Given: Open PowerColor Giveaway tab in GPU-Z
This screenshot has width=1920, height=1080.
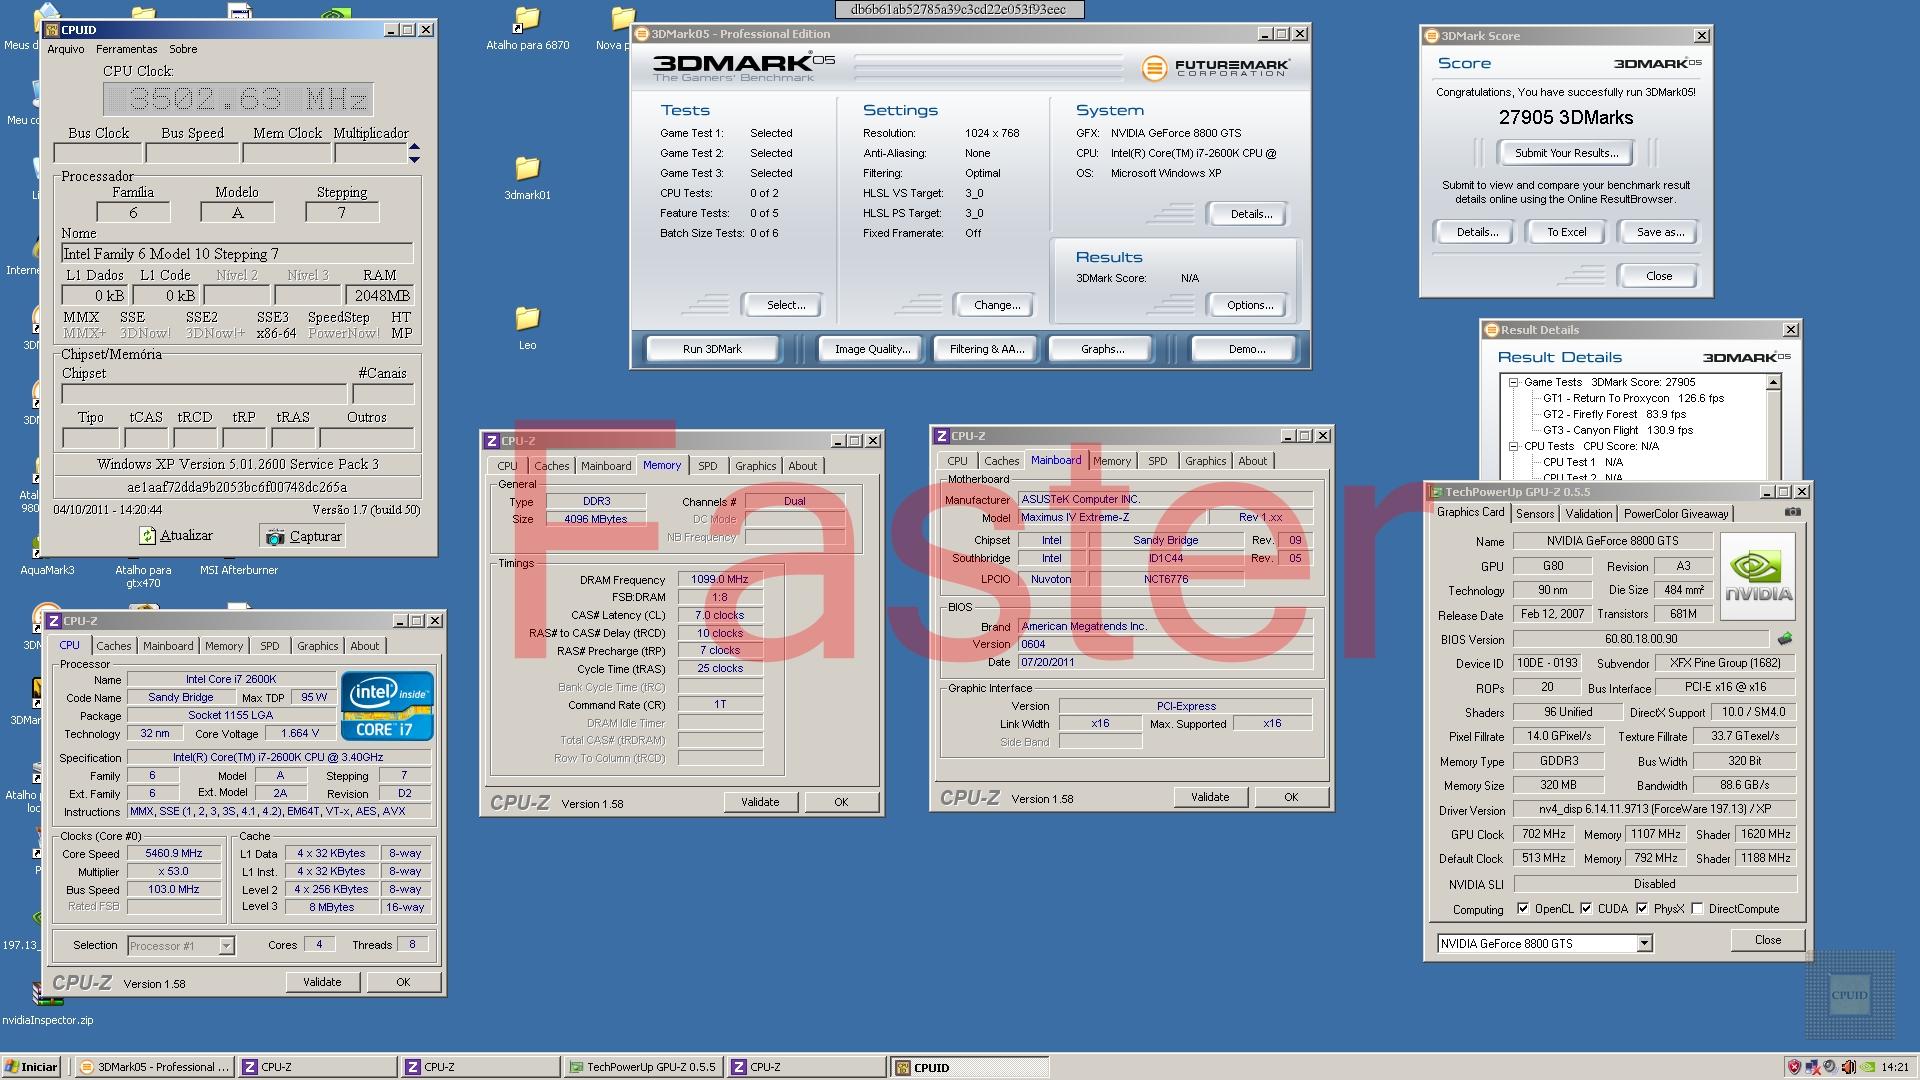Looking at the screenshot, I should point(1676,514).
